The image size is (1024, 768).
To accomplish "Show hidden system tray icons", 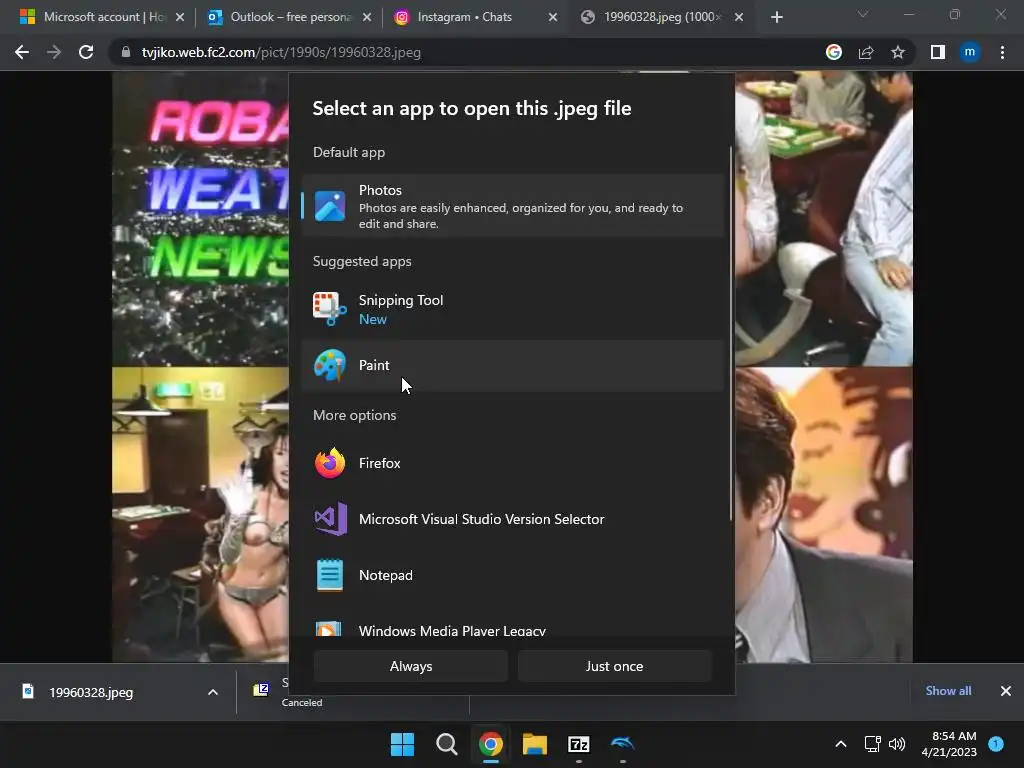I will point(841,744).
